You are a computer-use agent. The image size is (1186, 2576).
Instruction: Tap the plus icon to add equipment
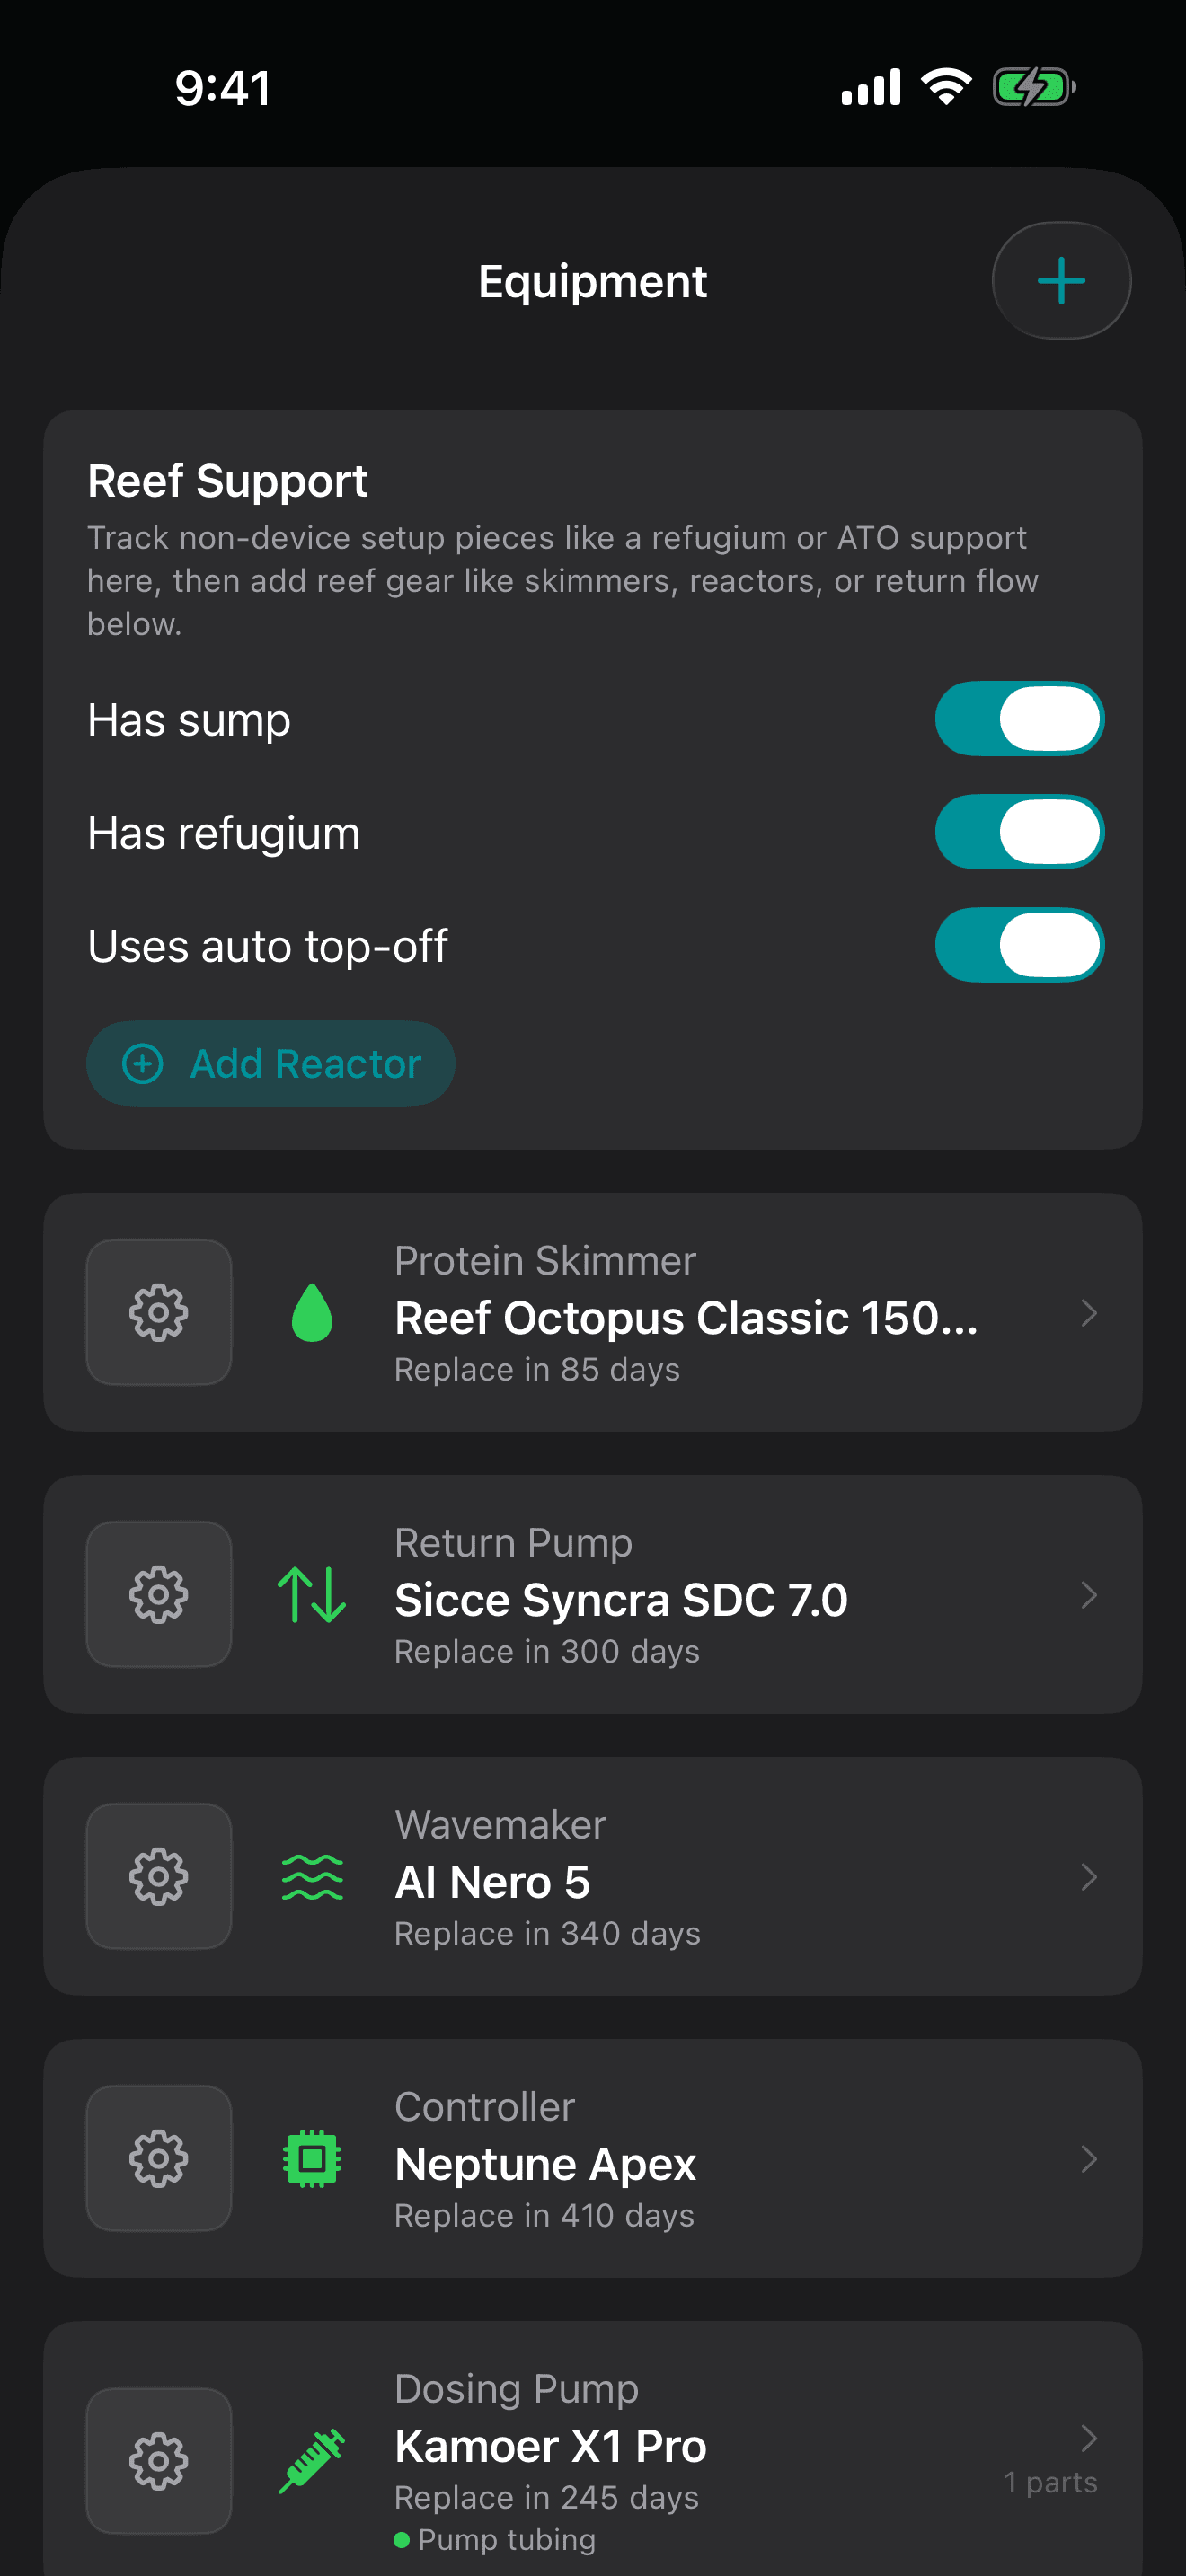point(1061,280)
